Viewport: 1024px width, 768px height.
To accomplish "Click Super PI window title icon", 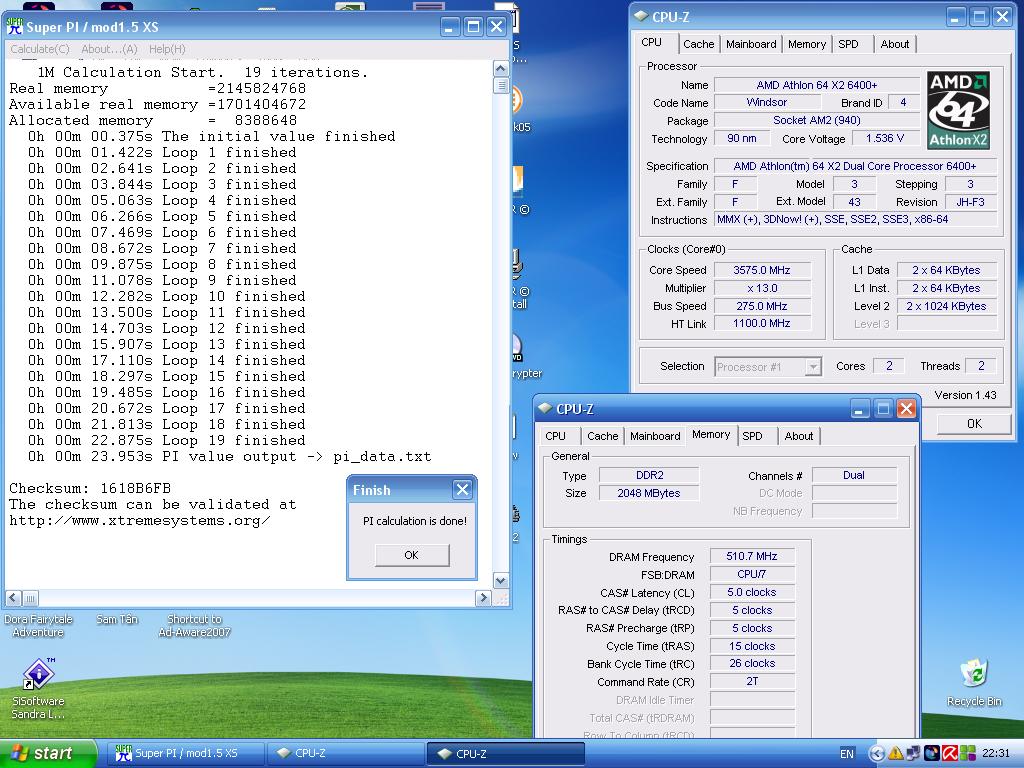I will click(14, 26).
